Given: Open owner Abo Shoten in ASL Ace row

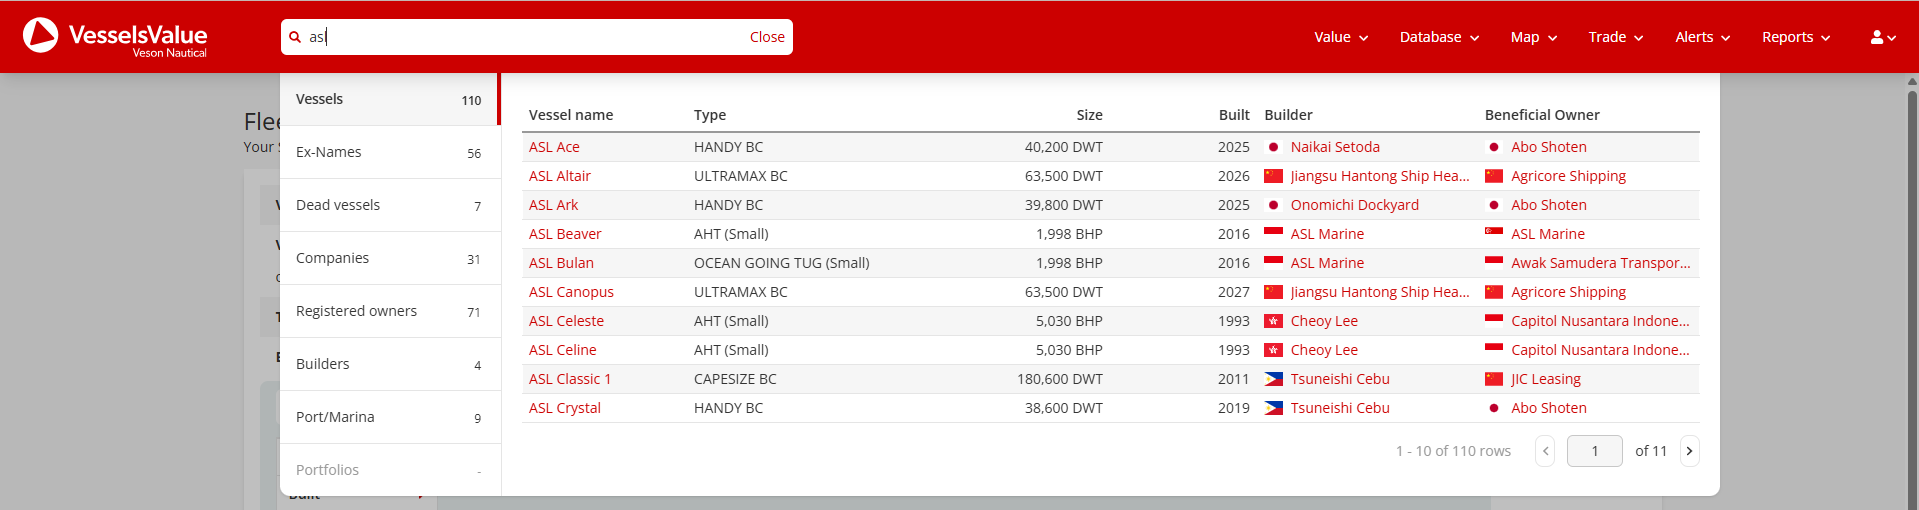Looking at the screenshot, I should click(x=1549, y=147).
